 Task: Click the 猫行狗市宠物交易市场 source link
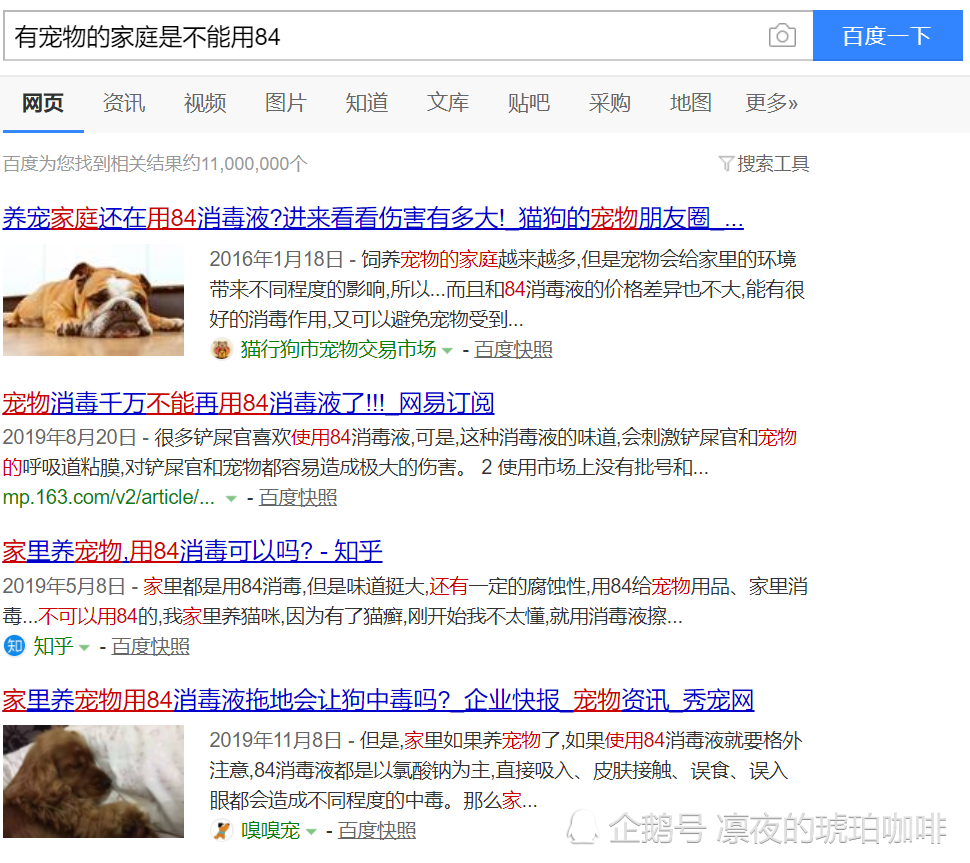338,350
